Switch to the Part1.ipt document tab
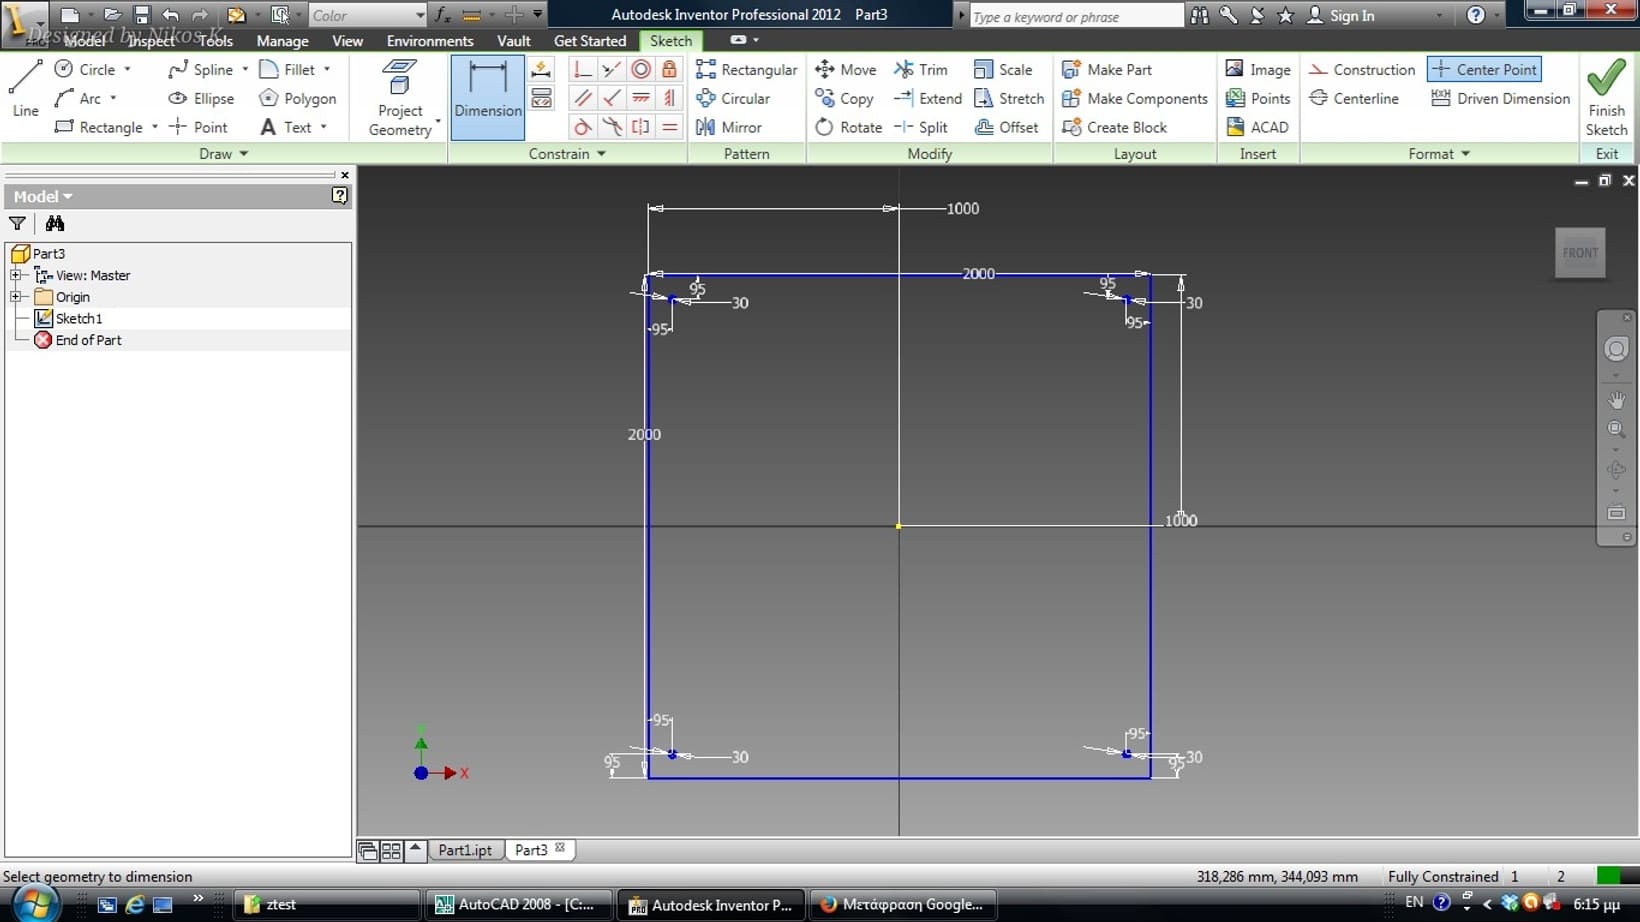The width and height of the screenshot is (1640, 922). tap(465, 850)
